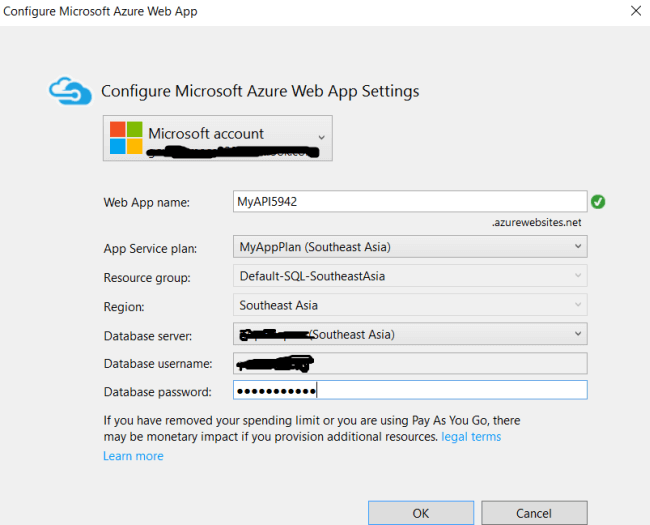Click the Azure cloud icon
The height and width of the screenshot is (525, 650).
tap(70, 92)
